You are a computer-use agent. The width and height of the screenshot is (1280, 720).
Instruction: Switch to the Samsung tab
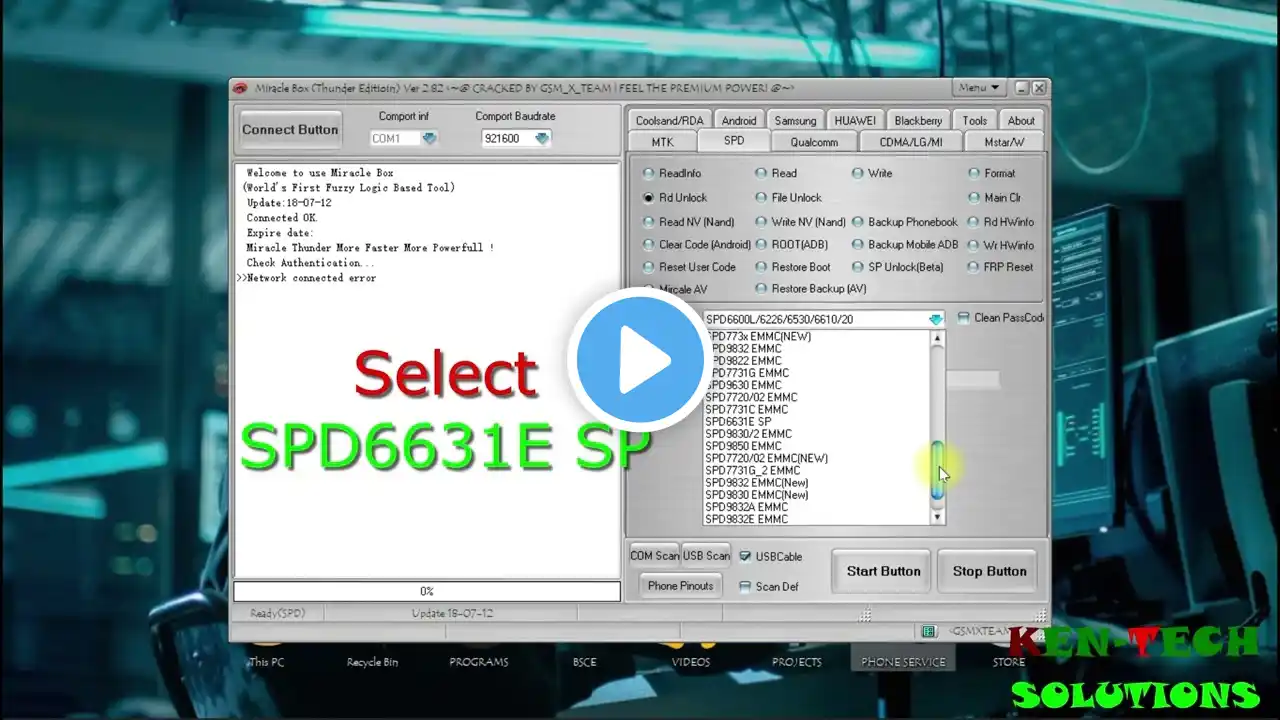[x=795, y=120]
